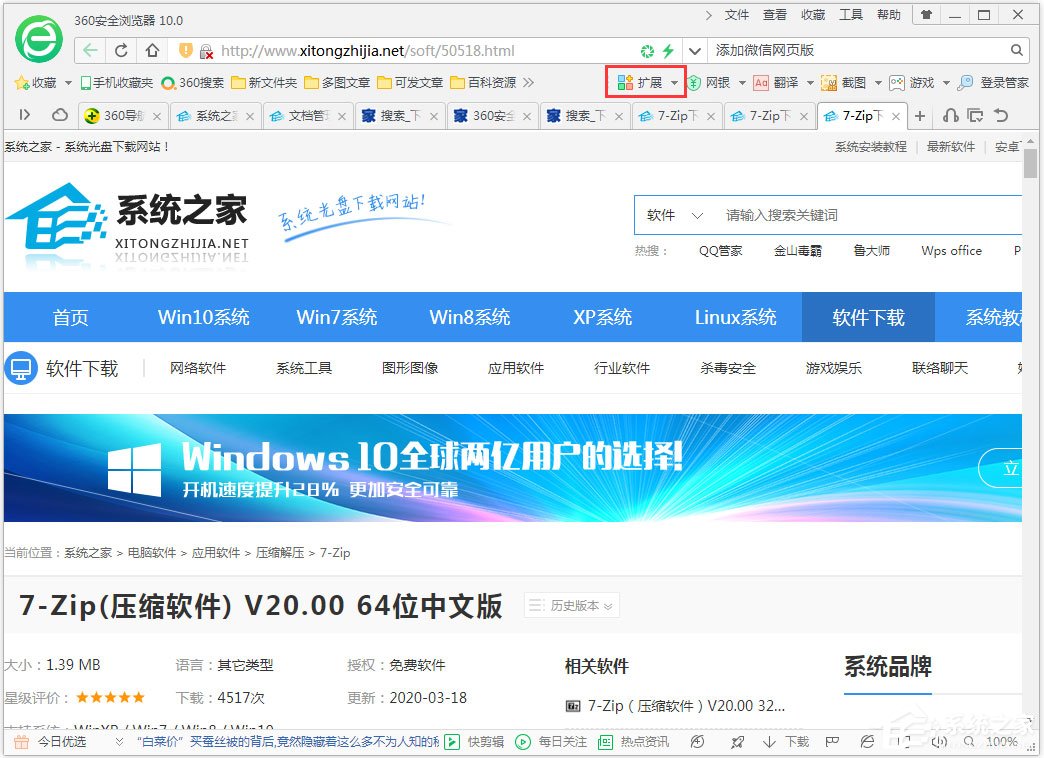This screenshot has height=758, width=1044.
Task: Click the 100% zoom level control
Action: 1003,742
